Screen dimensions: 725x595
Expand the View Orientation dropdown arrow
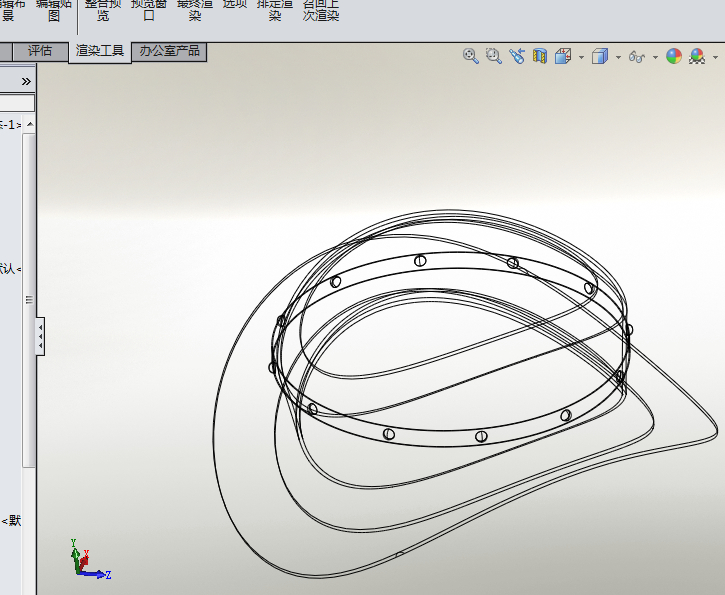(x=581, y=57)
